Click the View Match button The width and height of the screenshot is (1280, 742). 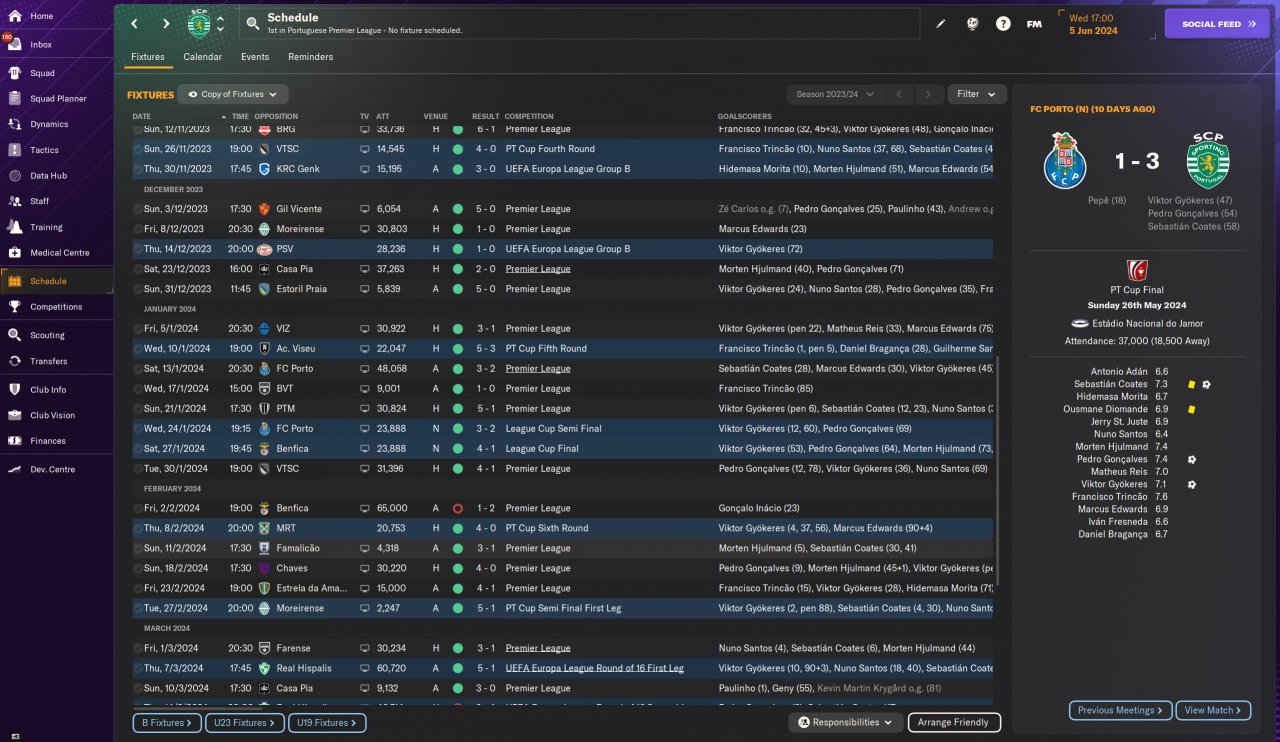pos(1213,710)
